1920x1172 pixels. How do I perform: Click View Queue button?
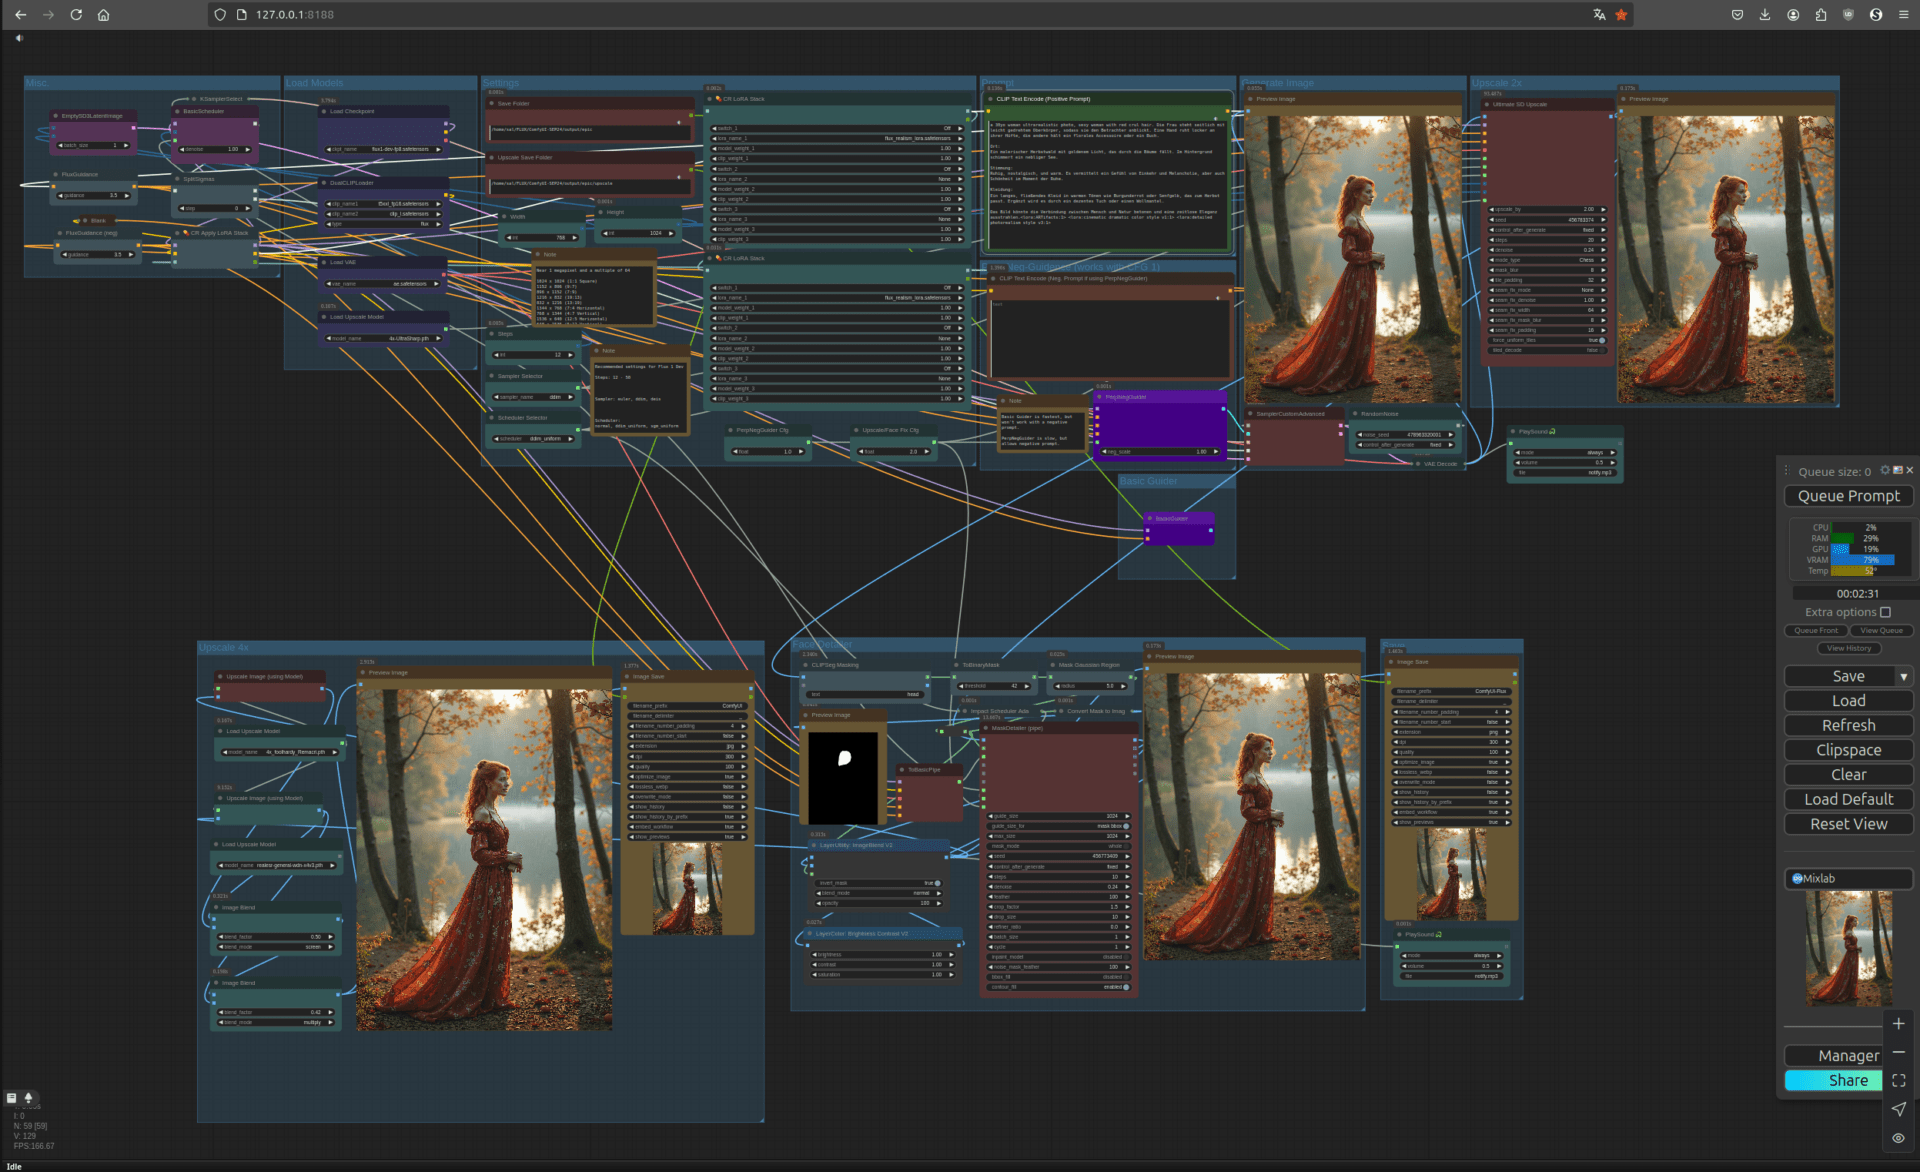click(x=1881, y=631)
